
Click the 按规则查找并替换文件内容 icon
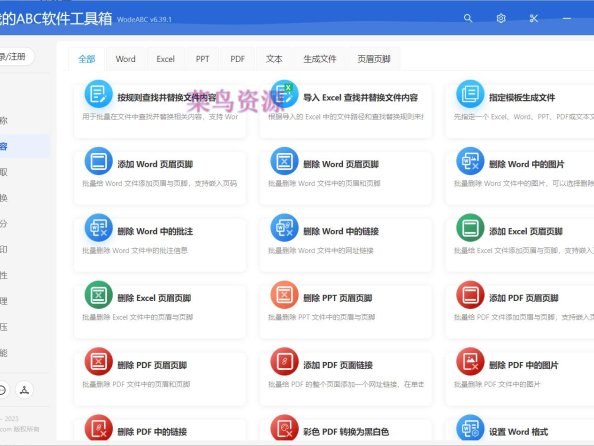(98, 94)
